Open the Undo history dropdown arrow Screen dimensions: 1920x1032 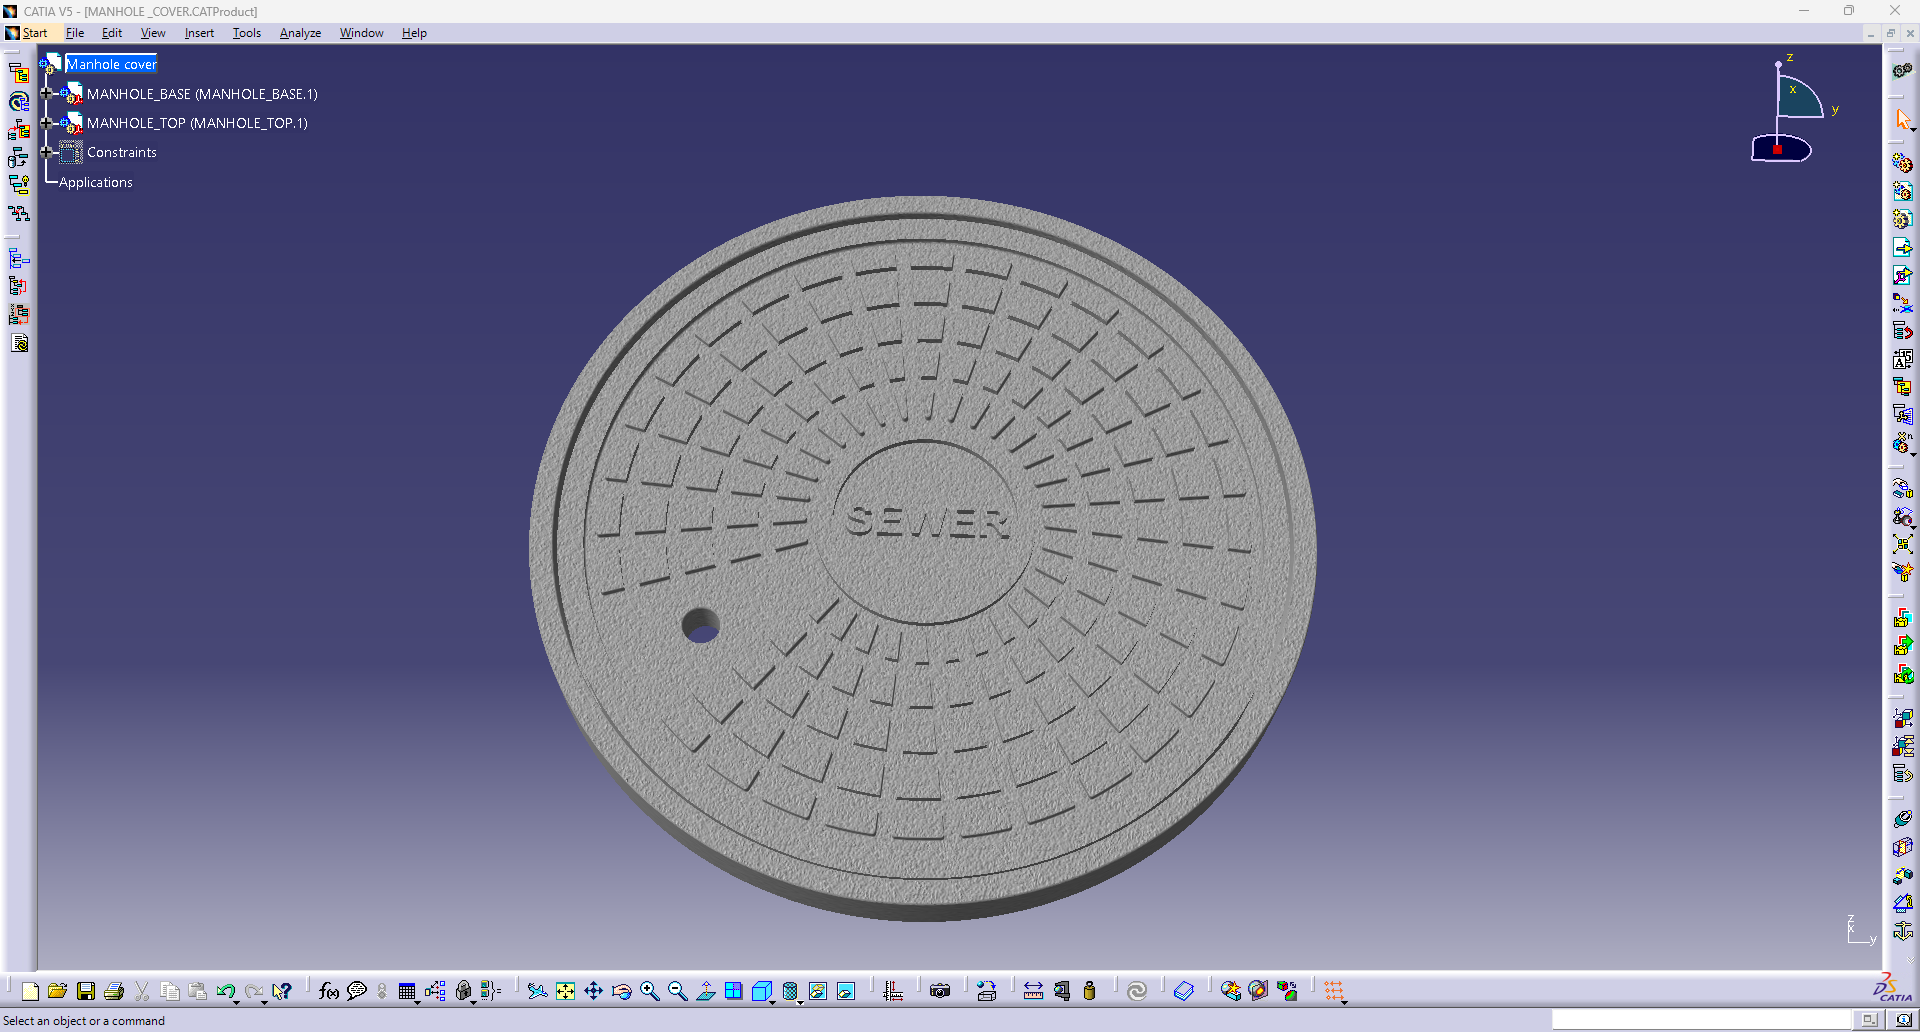[237, 1001]
